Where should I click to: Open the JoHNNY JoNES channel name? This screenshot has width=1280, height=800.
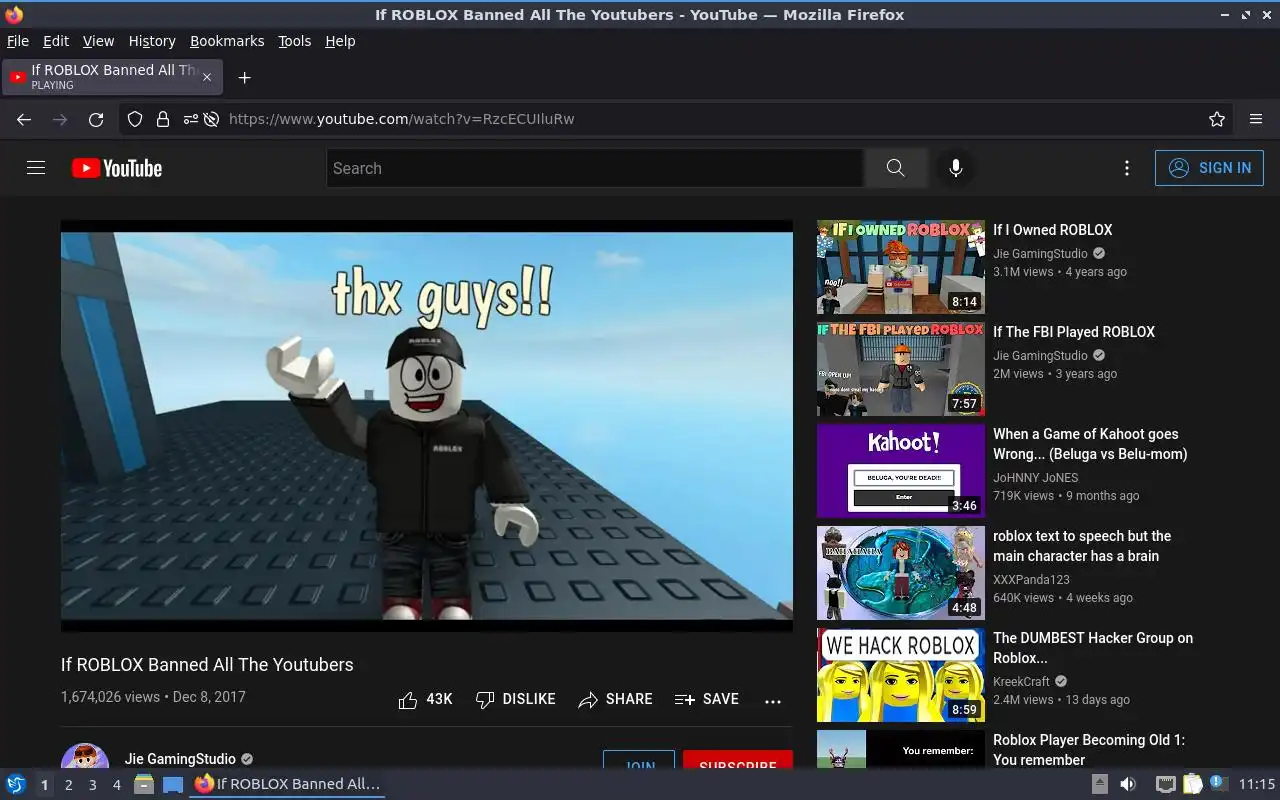(x=1036, y=477)
